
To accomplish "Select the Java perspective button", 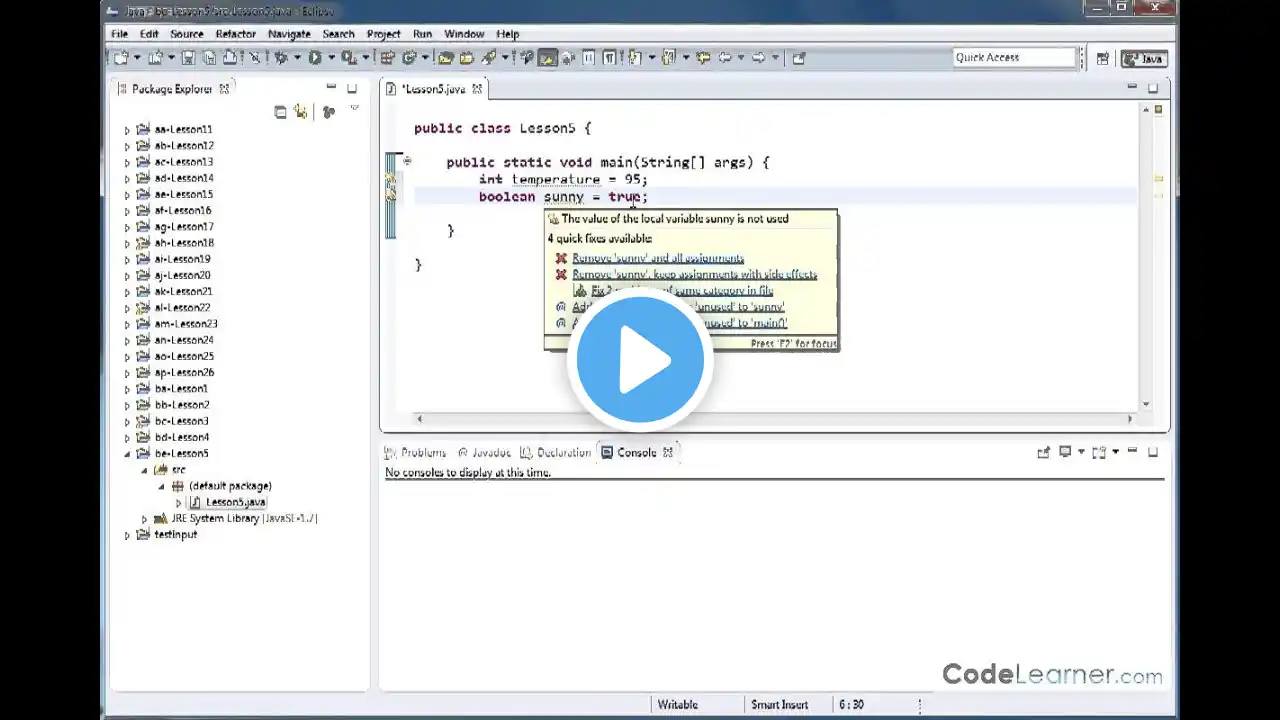I will tap(1144, 58).
